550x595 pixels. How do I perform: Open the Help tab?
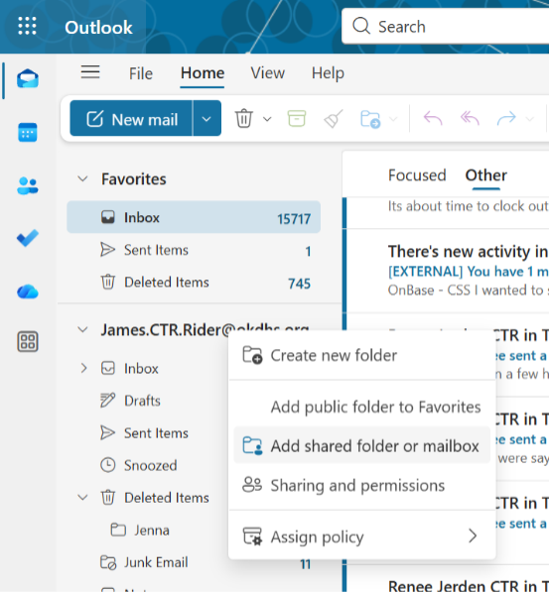[x=328, y=73]
